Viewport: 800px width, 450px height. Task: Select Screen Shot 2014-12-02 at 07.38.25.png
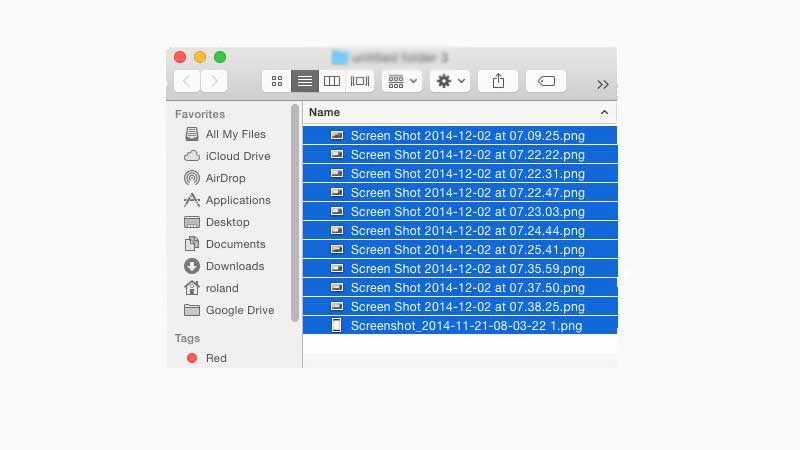tap(460, 307)
